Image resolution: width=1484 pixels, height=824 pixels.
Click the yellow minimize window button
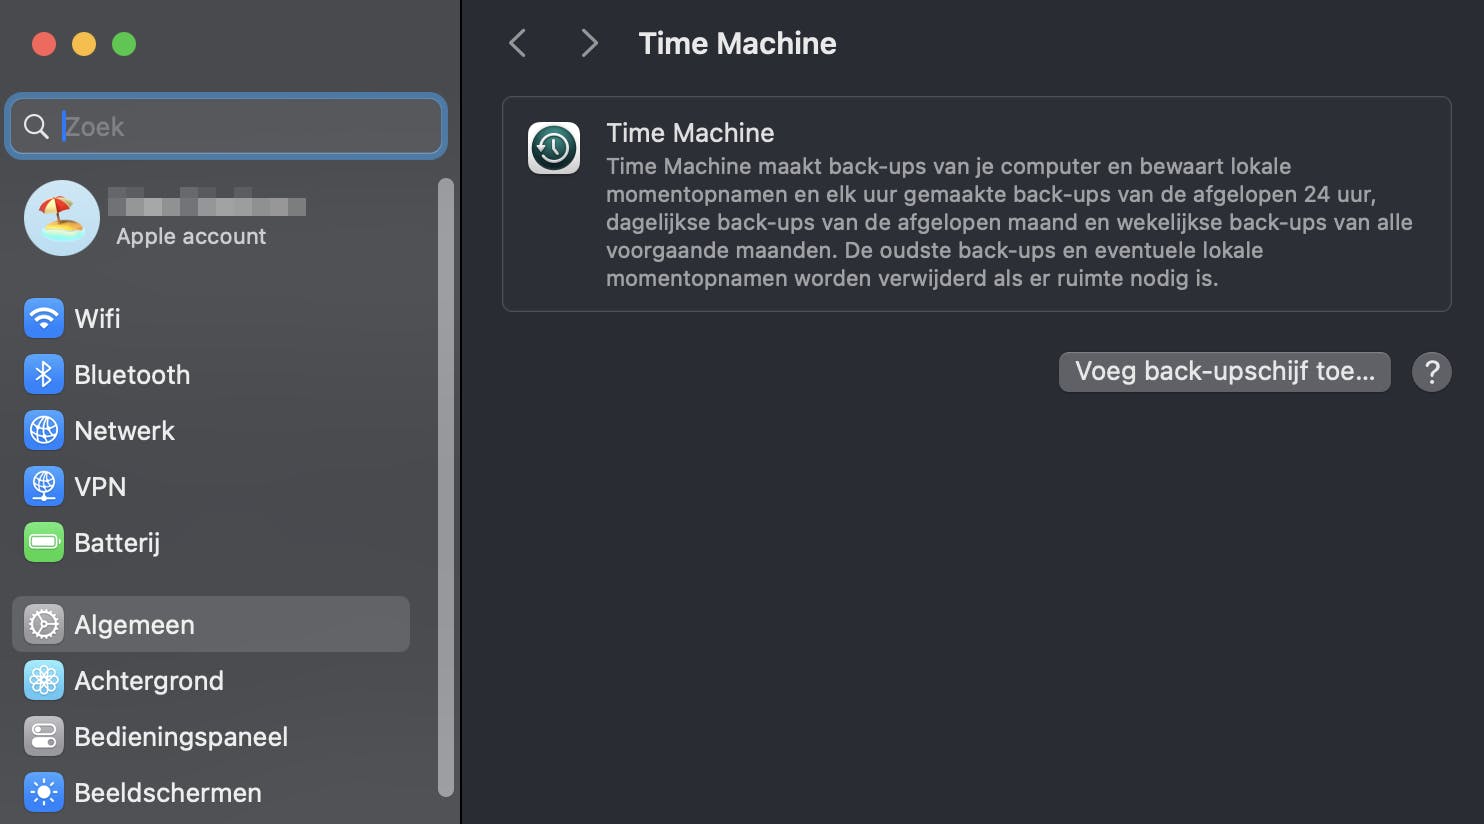click(x=84, y=44)
